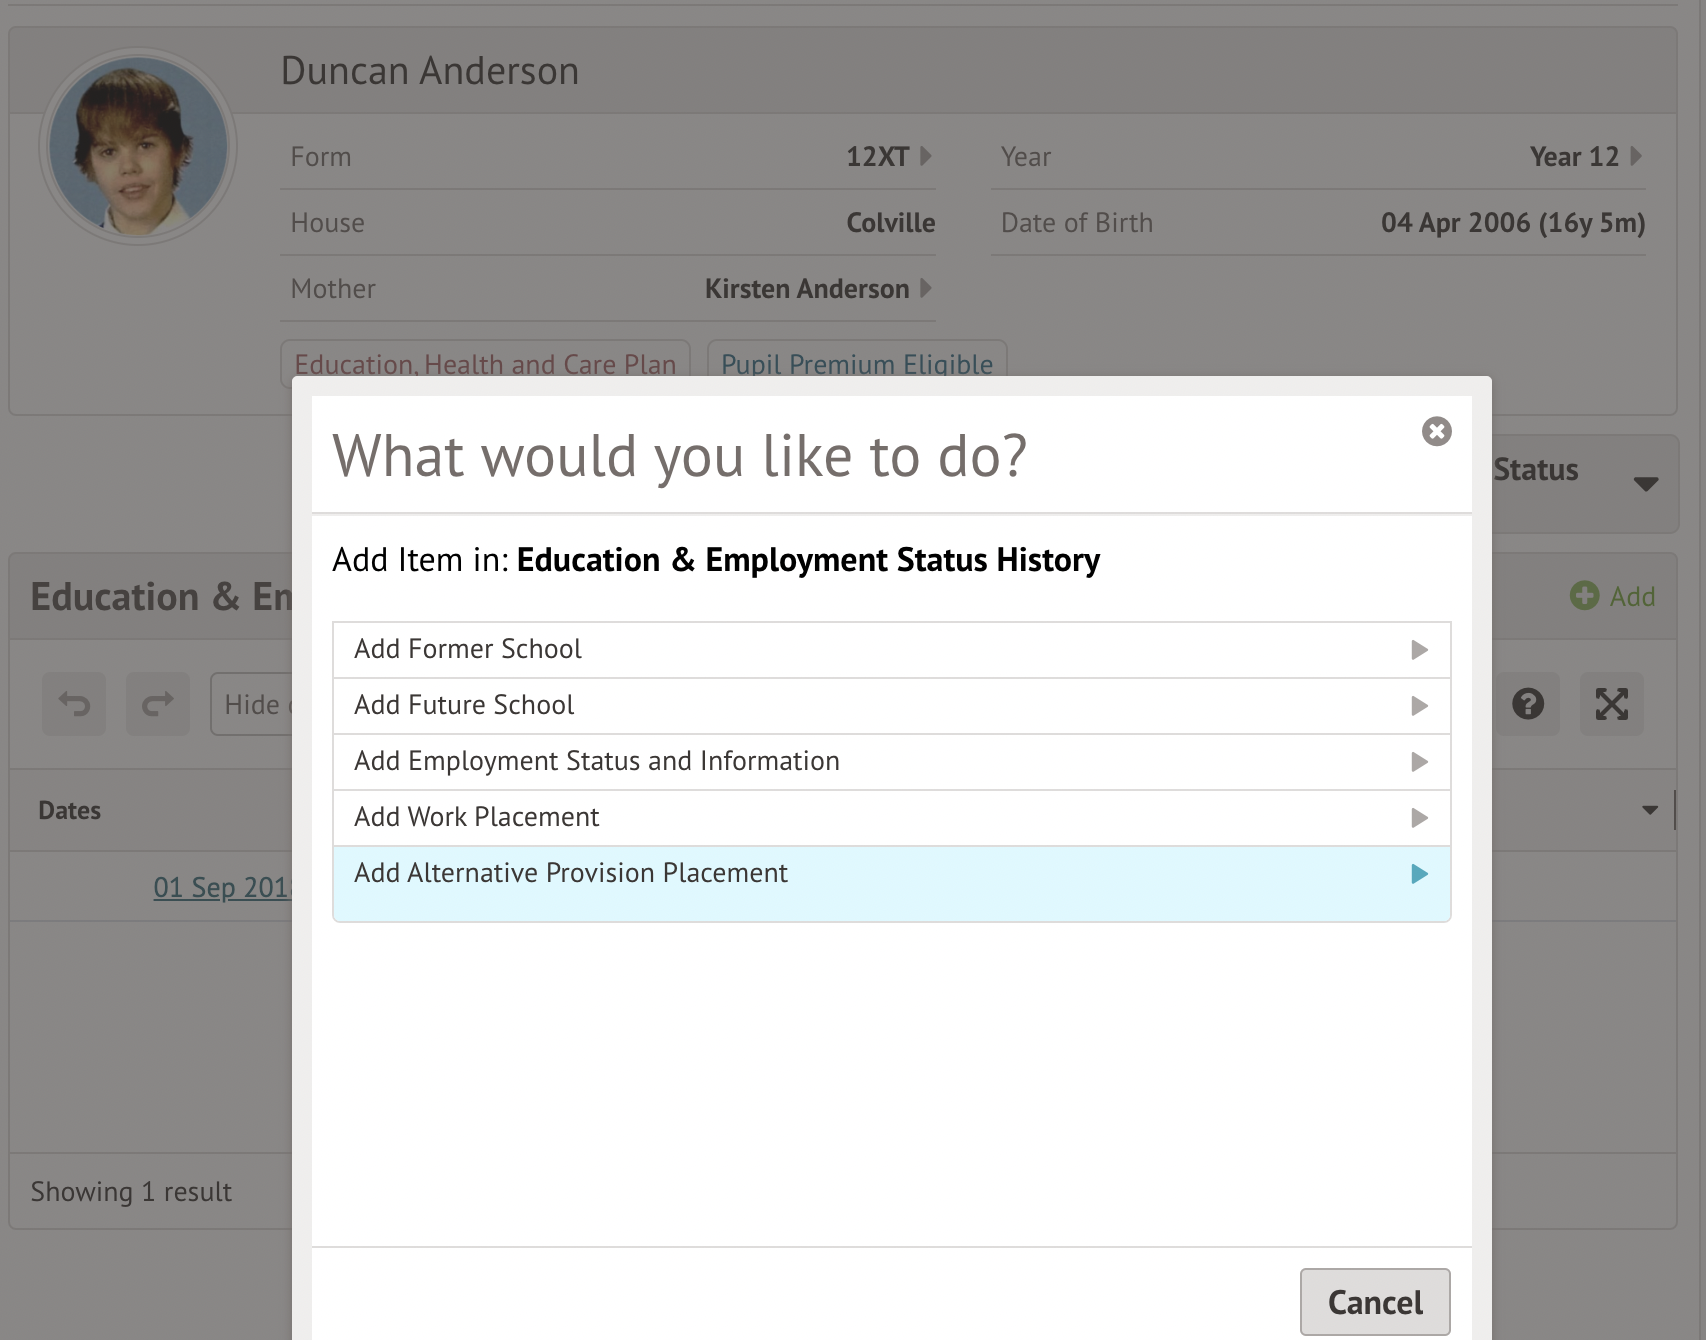1706x1340 pixels.
Task: Click the arrow next to Form 12XT
Action: [x=926, y=156]
